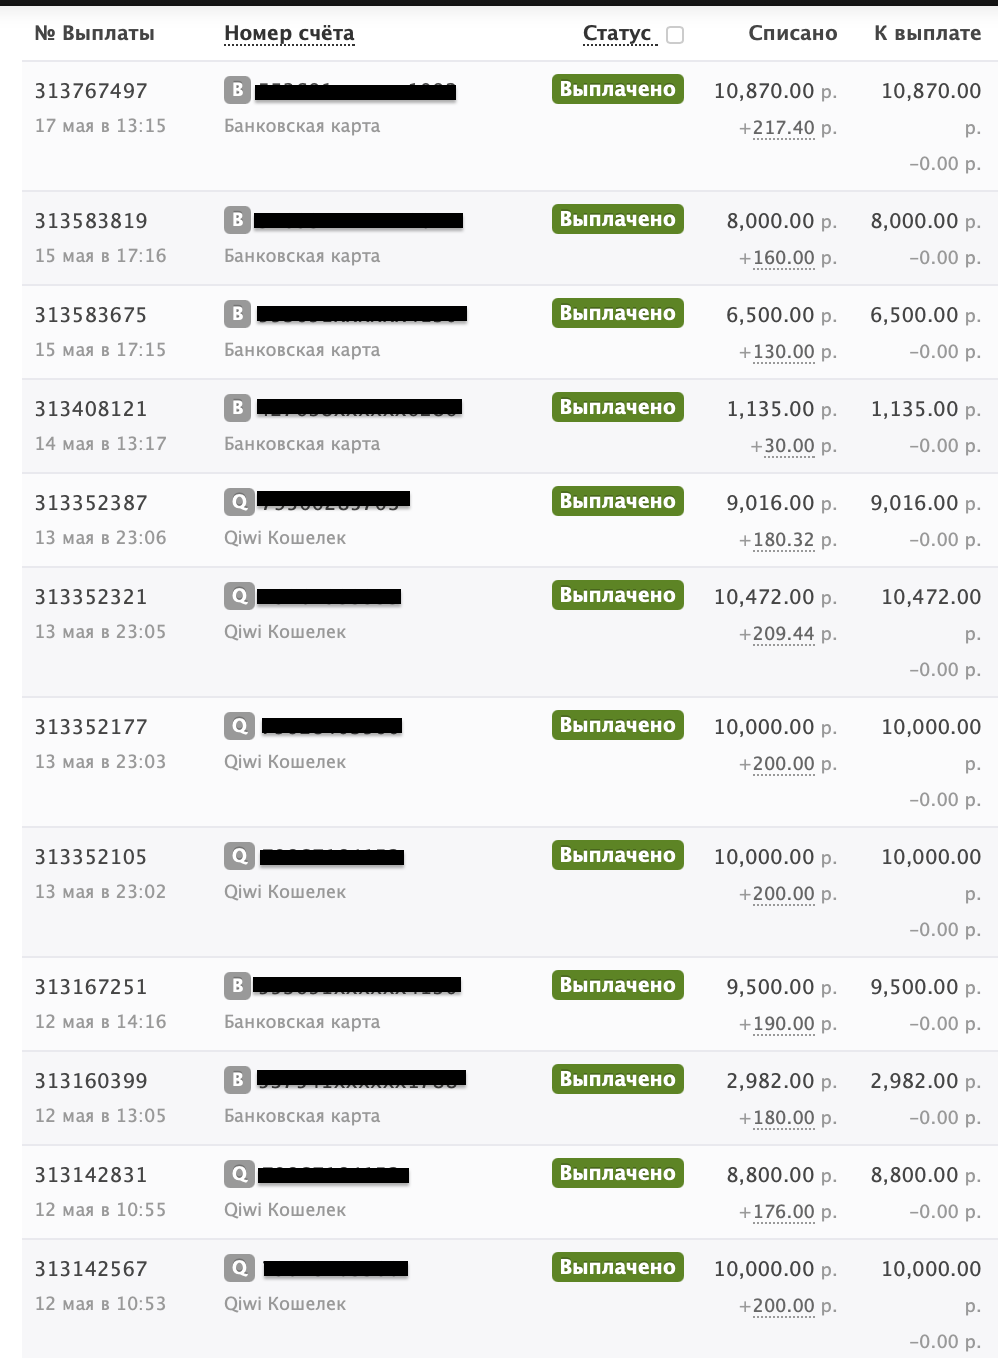Viewport: 998px width, 1358px height.
Task: Select payout number 313352321
Action: 91,597
